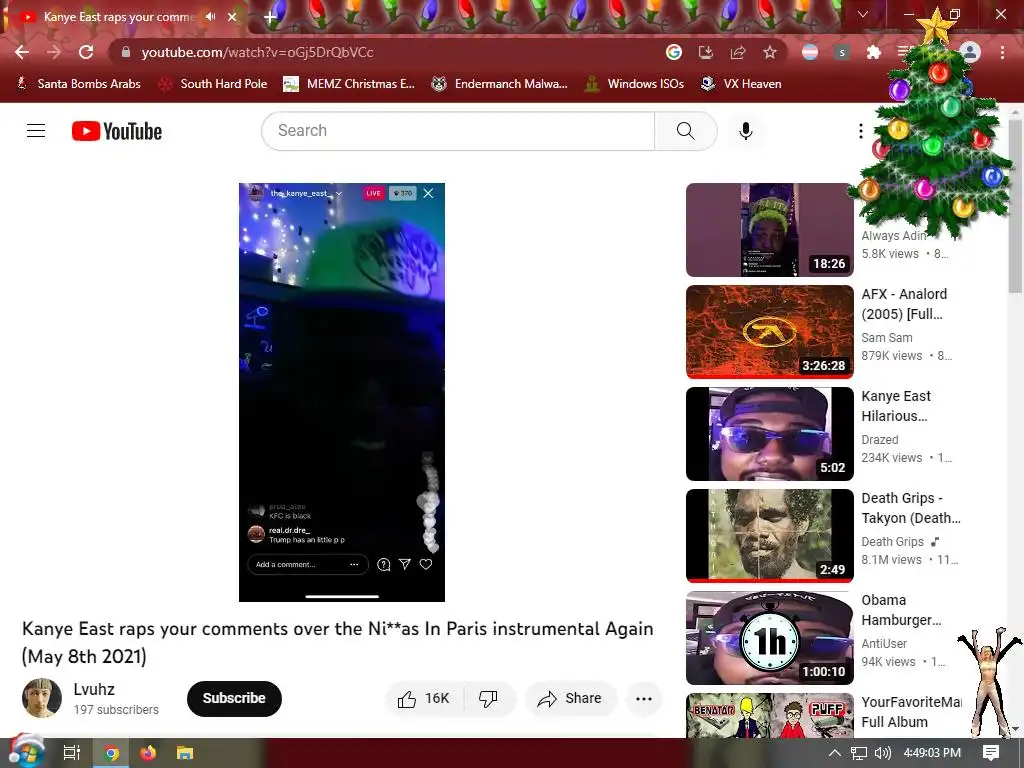Click the AntiUser channel name
Viewport: 1024px width, 768px height.
[x=884, y=643]
